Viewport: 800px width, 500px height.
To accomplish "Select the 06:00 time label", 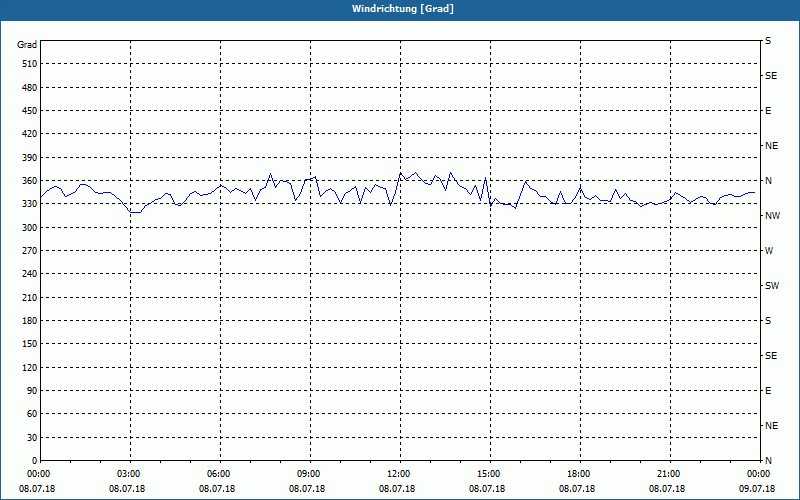I will pyautogui.click(x=220, y=474).
